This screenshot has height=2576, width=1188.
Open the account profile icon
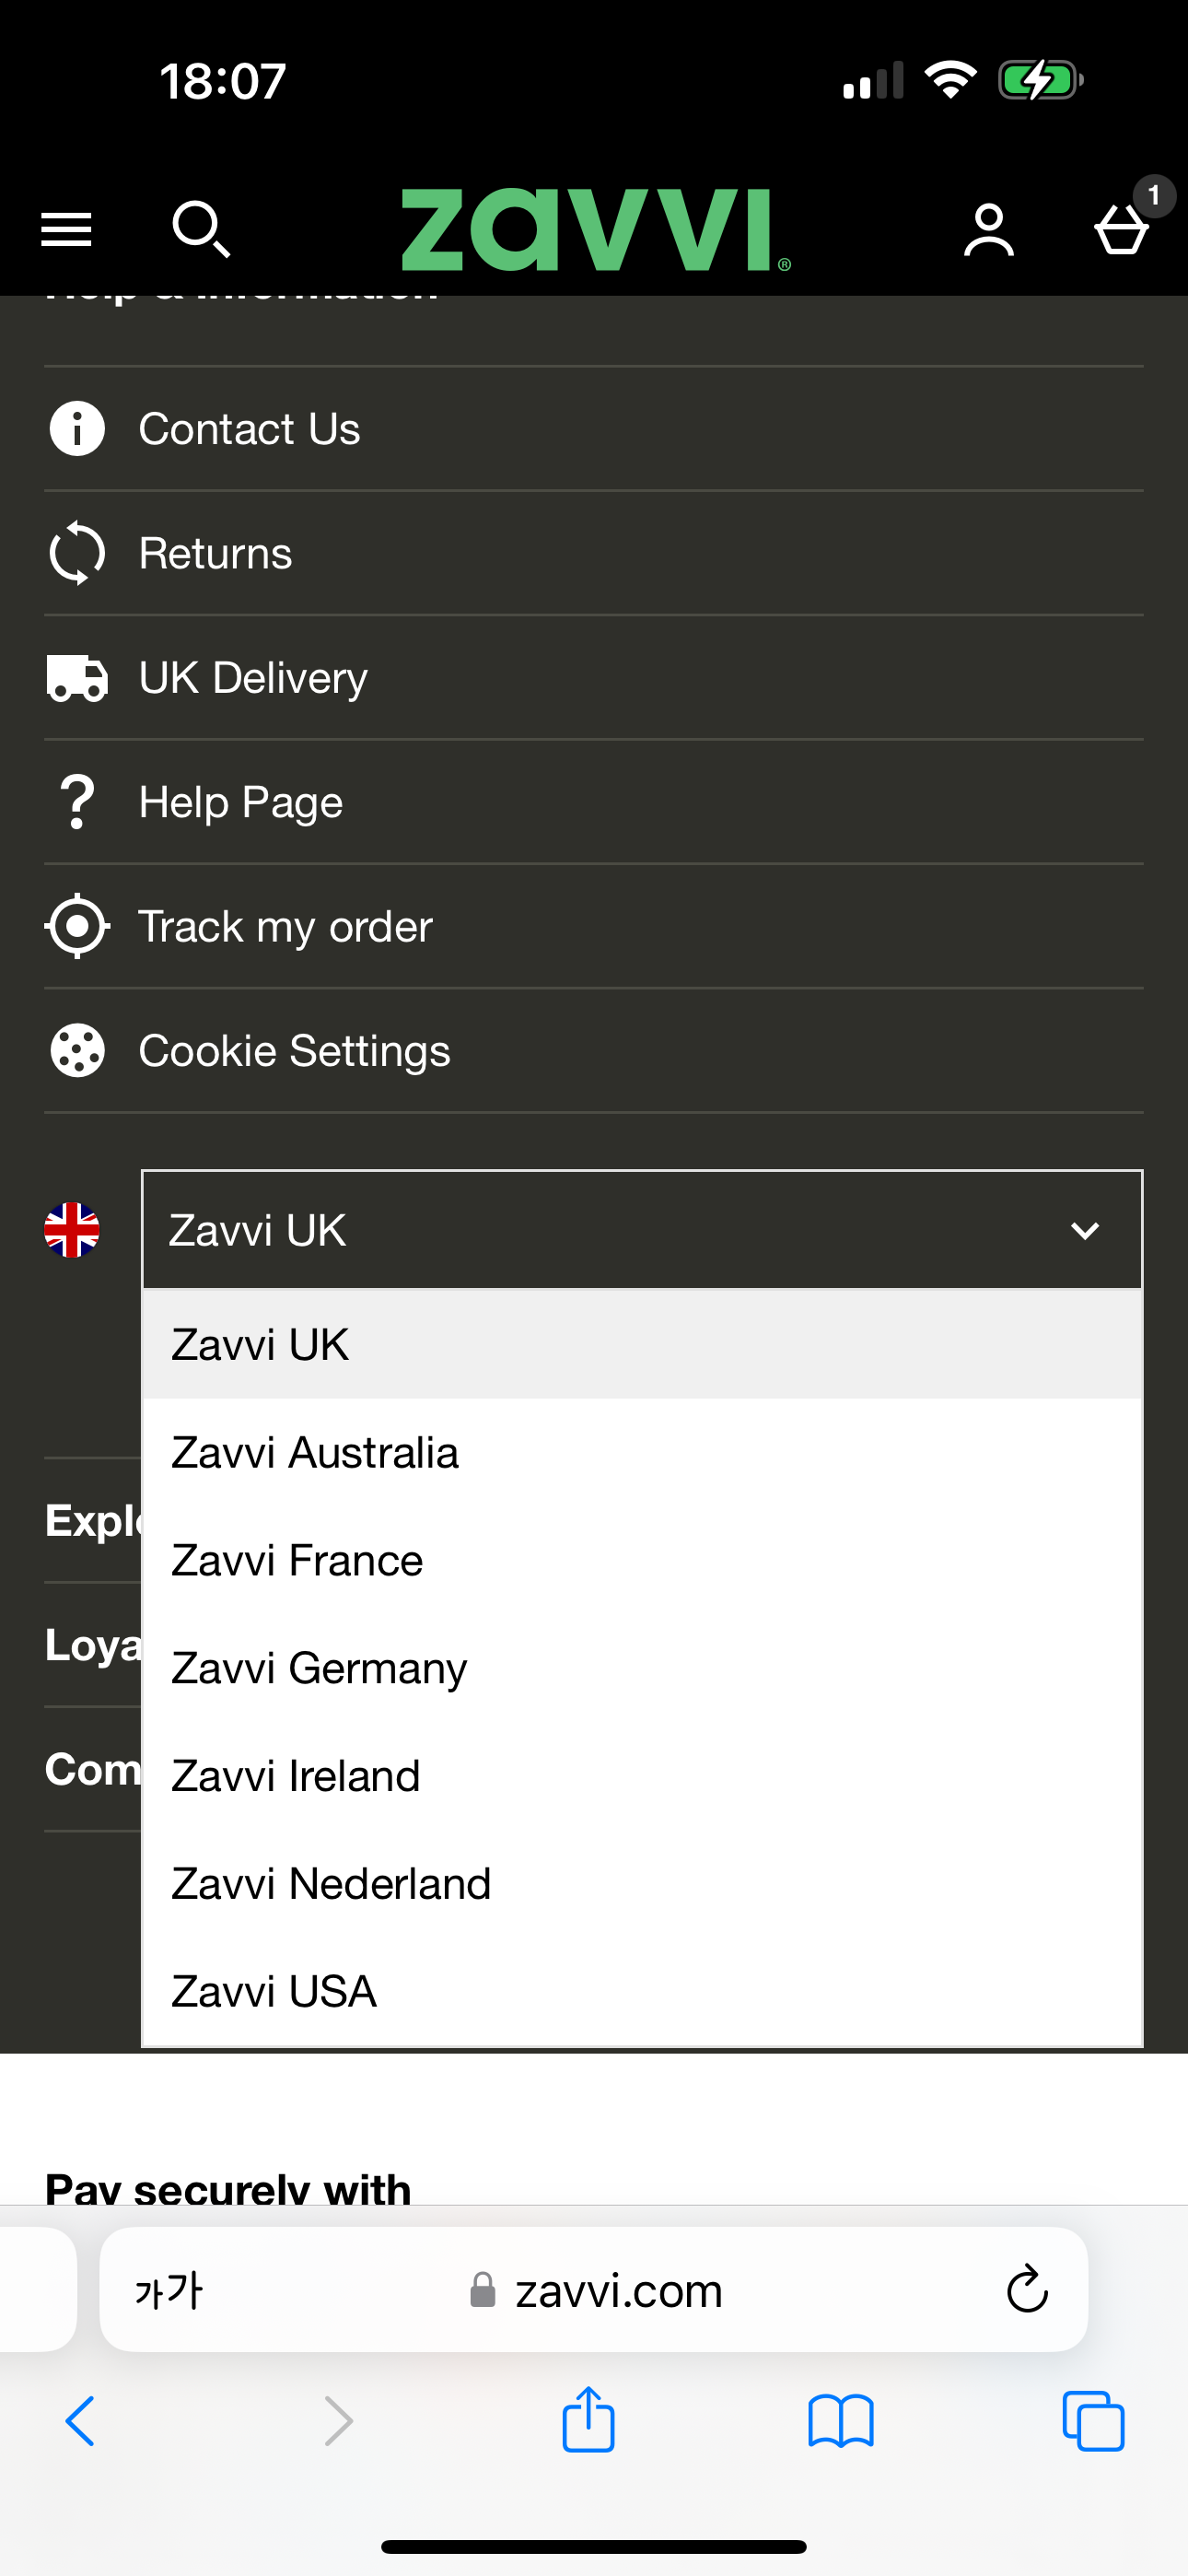point(988,230)
